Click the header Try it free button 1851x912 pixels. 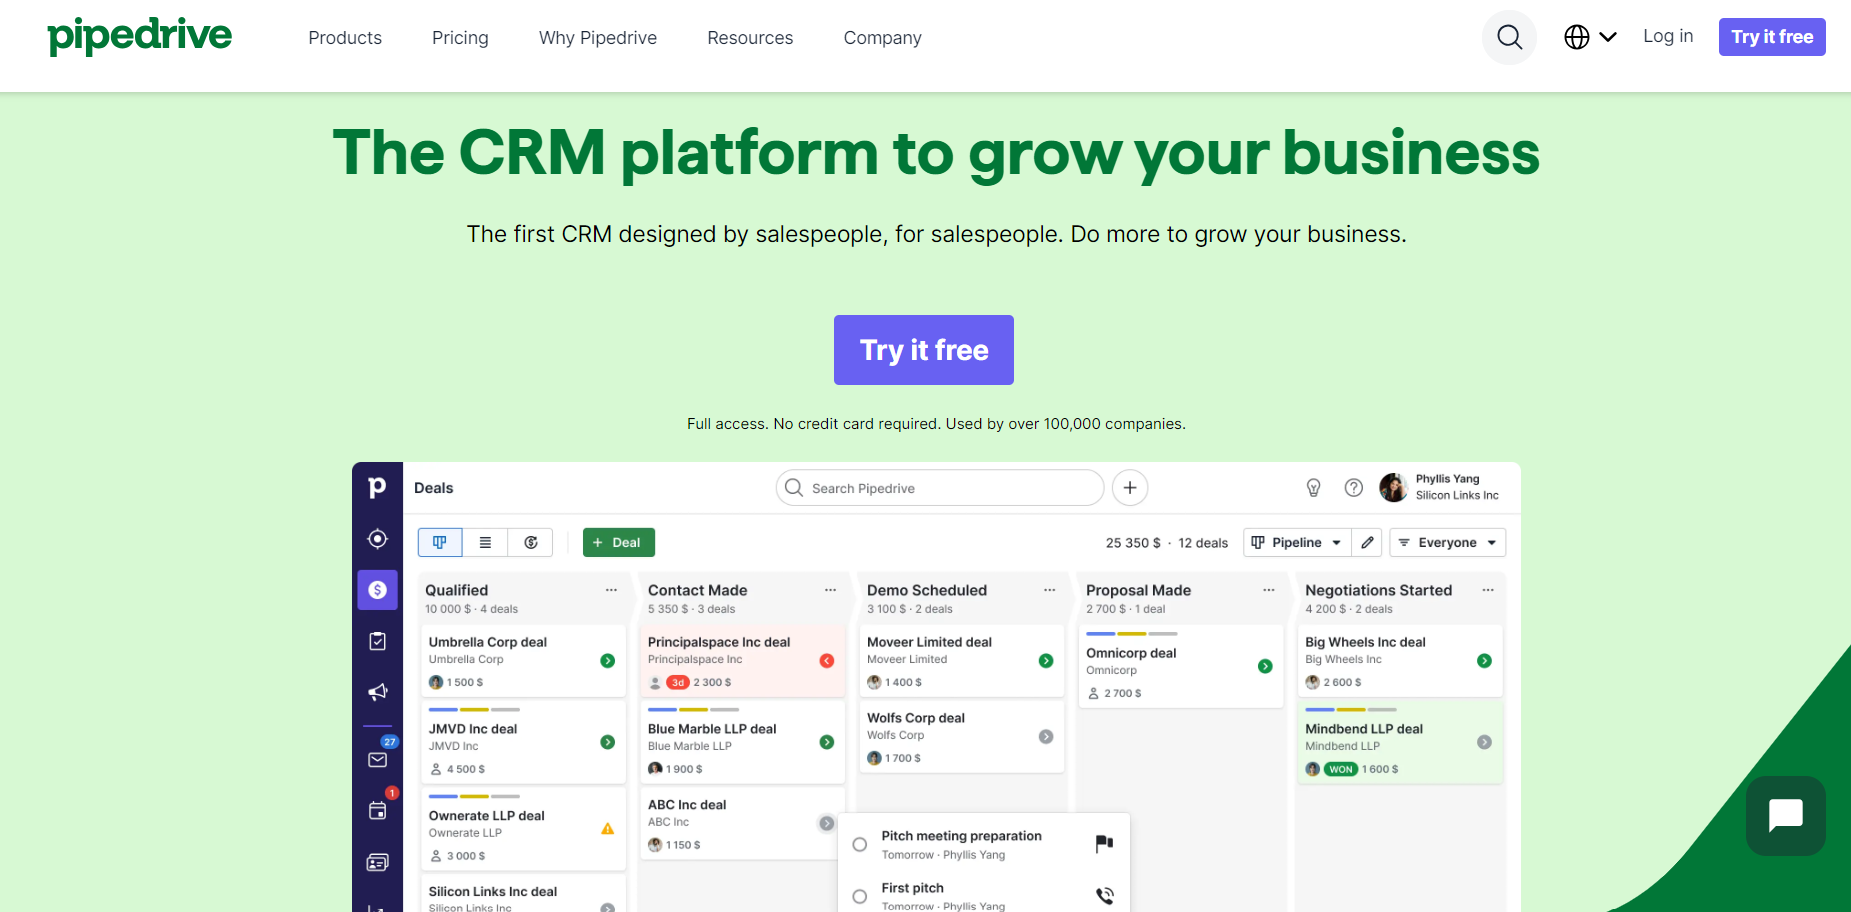coord(1772,37)
